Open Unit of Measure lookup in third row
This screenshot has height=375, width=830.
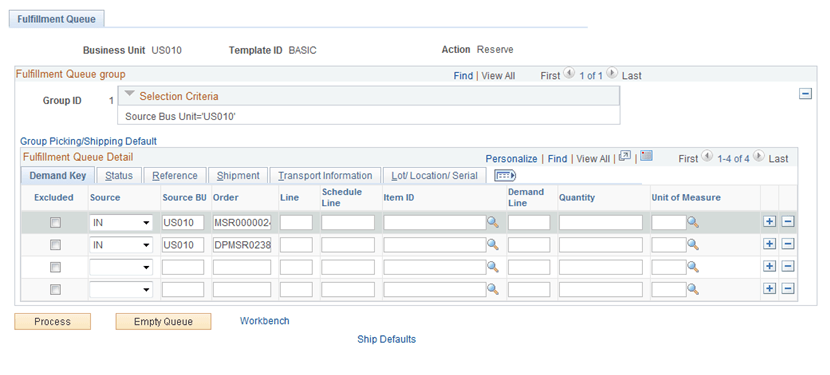click(x=693, y=267)
